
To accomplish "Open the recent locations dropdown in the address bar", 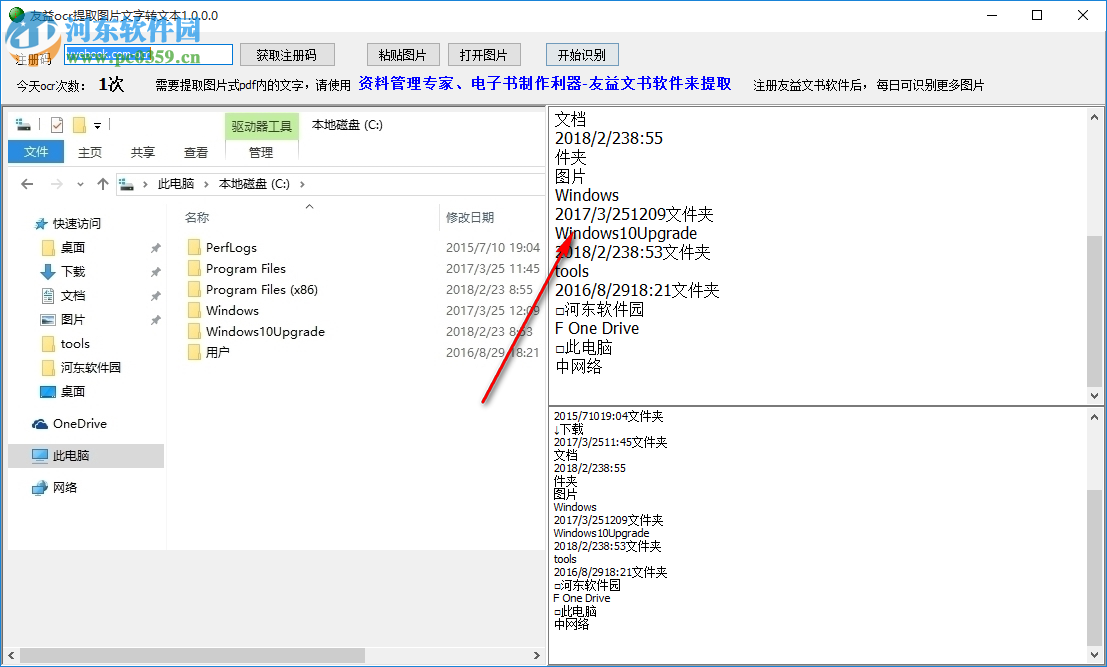I will tap(80, 184).
